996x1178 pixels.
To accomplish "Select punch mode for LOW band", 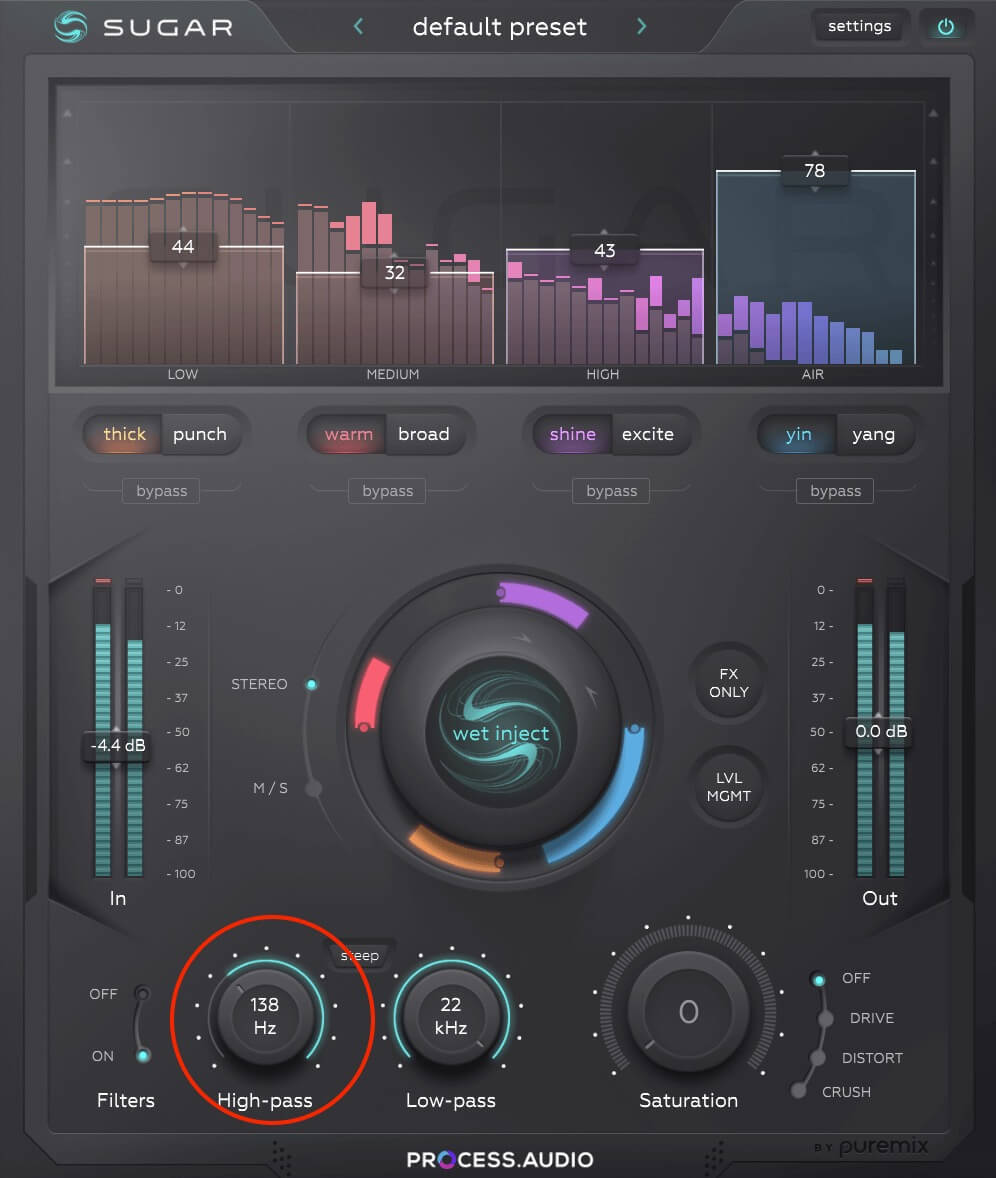I will [x=200, y=434].
